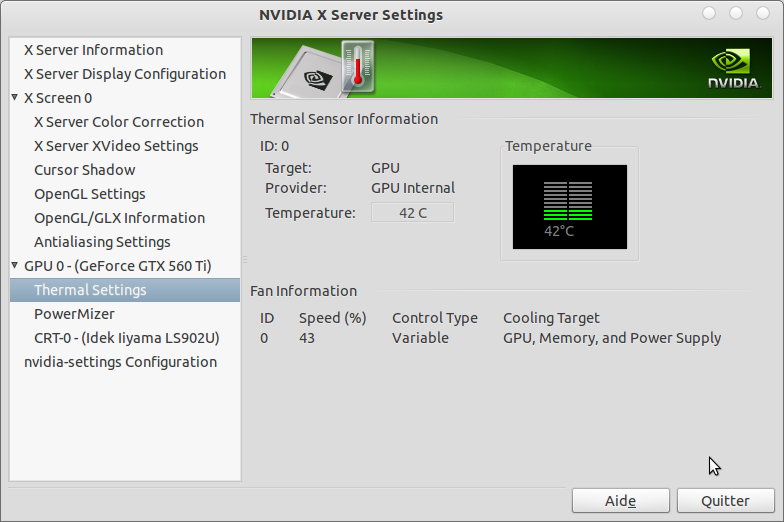Collapse the X Screen 0 tree node

coord(15,98)
